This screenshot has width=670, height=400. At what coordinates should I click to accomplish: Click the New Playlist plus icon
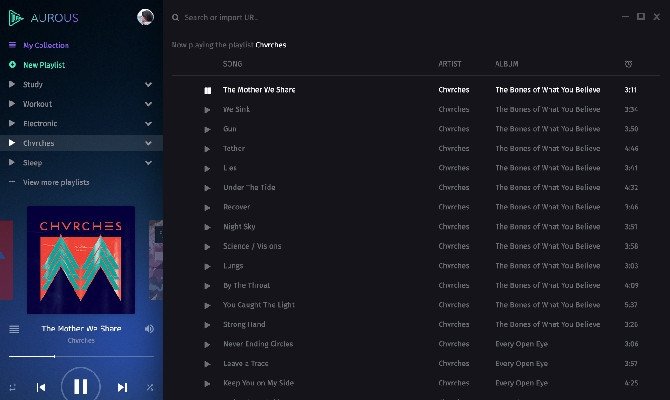click(12, 65)
